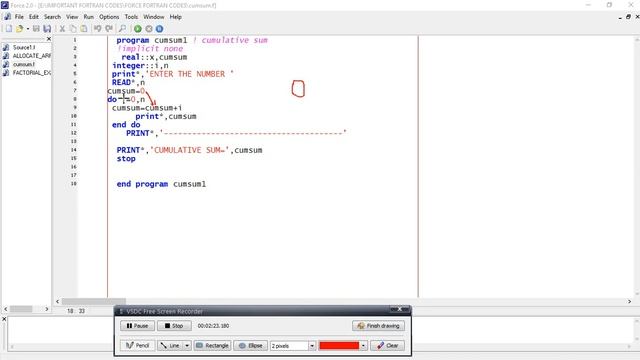Click the Cut scissors icon
This screenshot has height=360, width=640.
pos(62,29)
